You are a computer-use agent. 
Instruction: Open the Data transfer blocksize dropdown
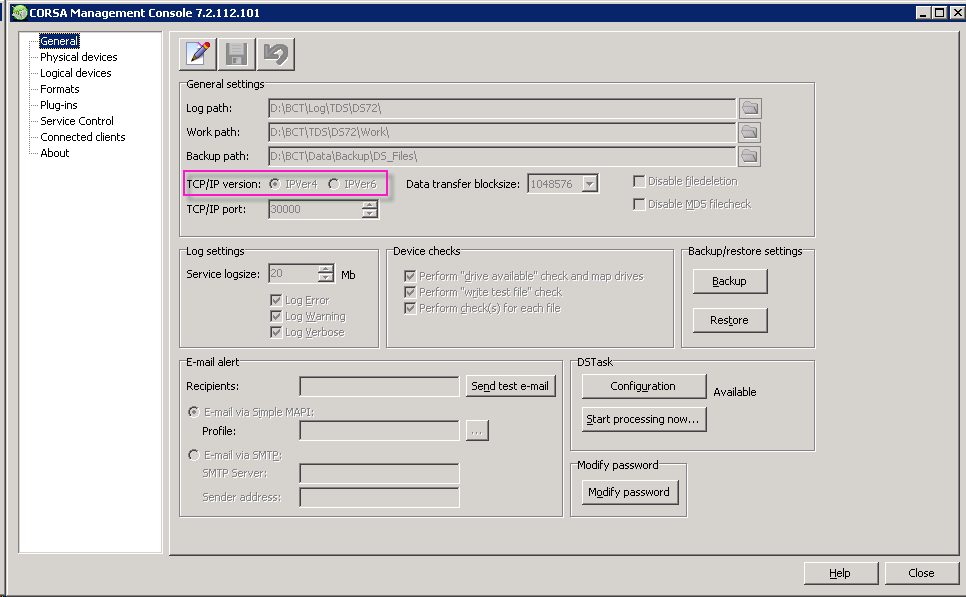tap(590, 184)
